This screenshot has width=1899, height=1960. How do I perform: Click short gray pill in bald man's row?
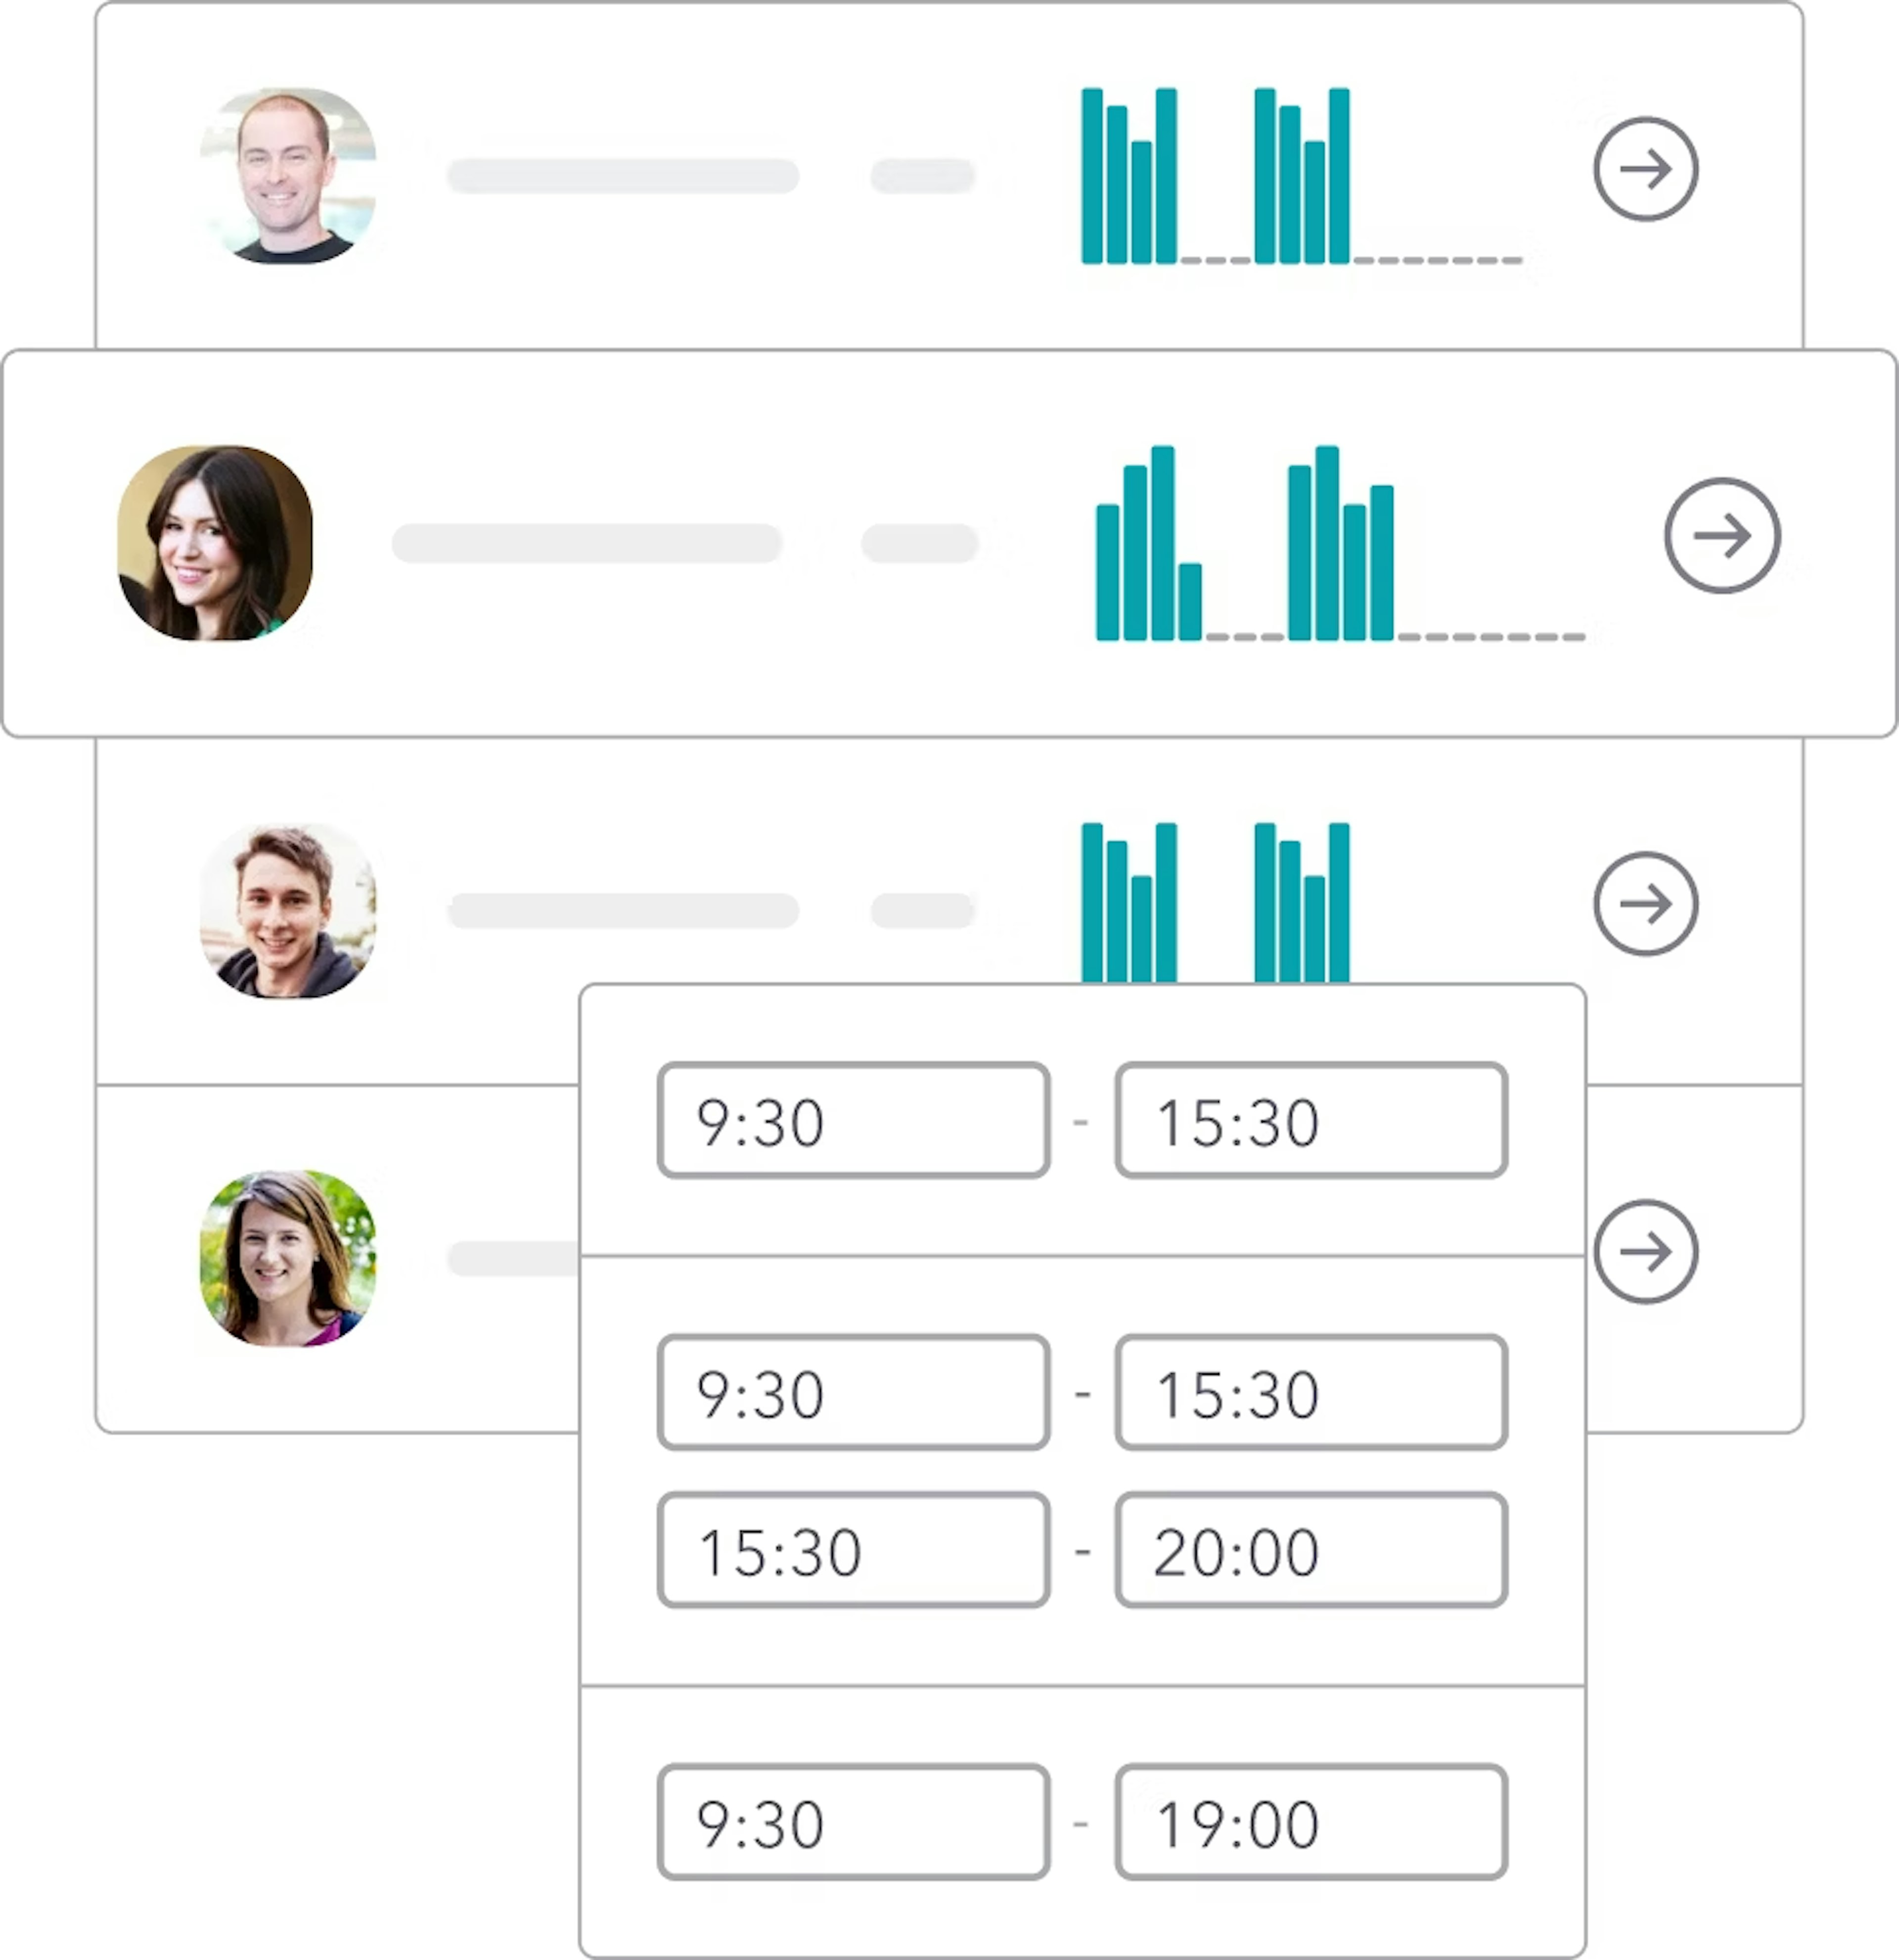[x=922, y=176]
